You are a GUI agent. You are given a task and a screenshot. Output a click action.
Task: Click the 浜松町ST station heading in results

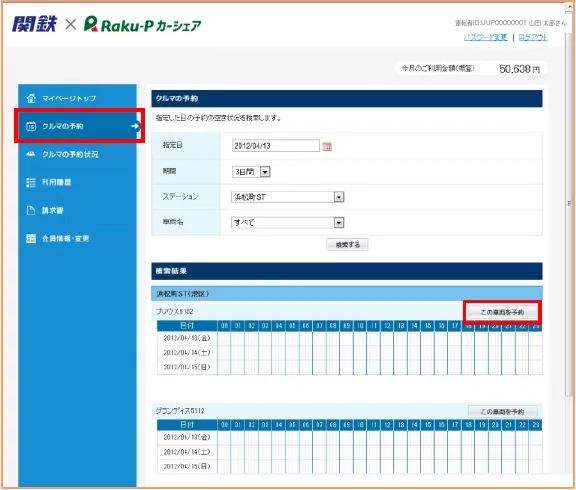coord(183,294)
